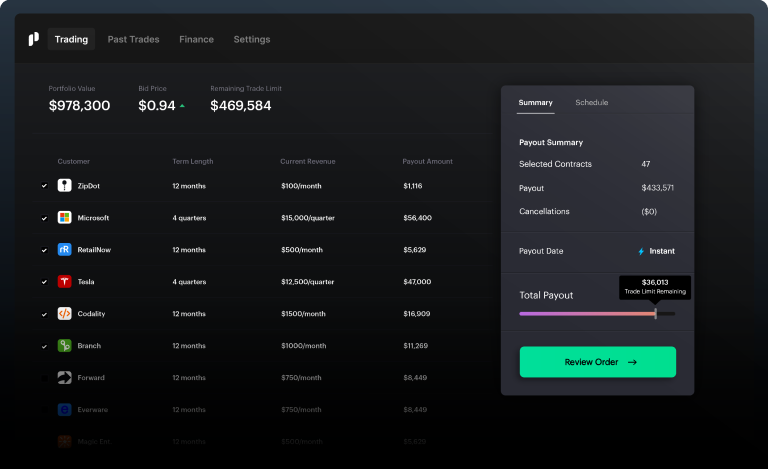Click the Codality logo icon
This screenshot has width=768, height=469.
pyautogui.click(x=64, y=314)
